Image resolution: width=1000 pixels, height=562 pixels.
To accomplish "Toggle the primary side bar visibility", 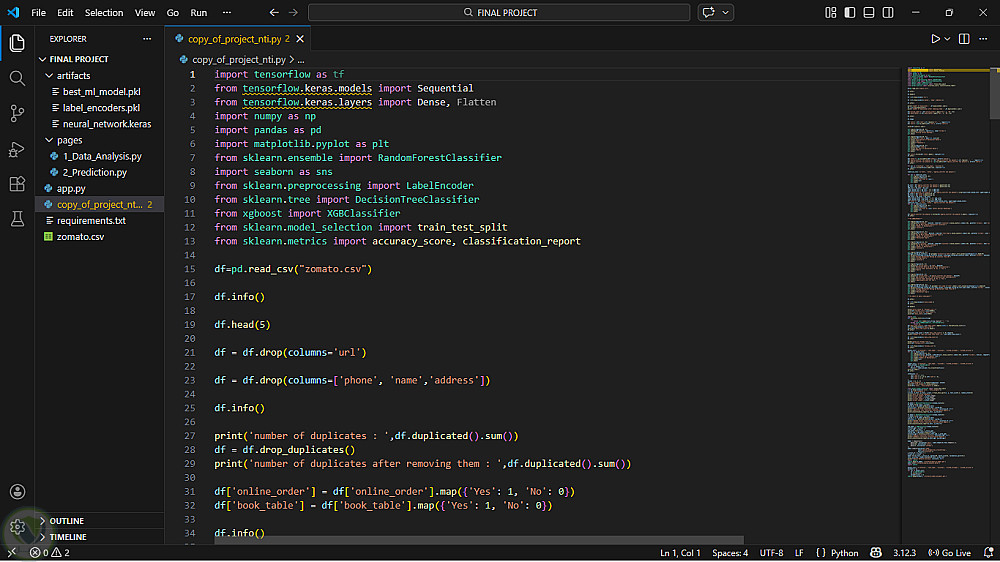I will [849, 13].
